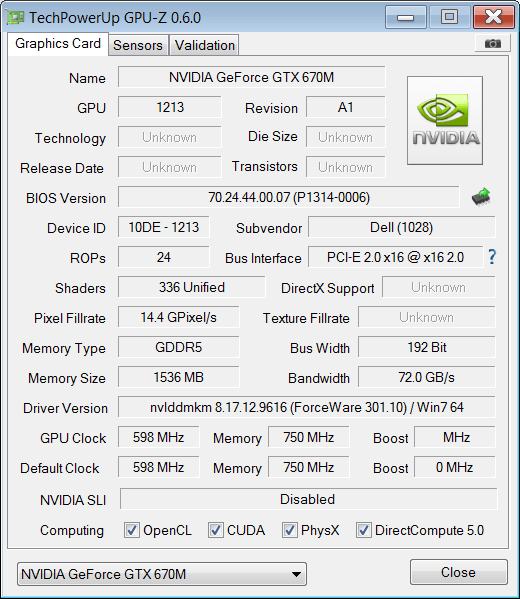Image resolution: width=520 pixels, height=599 pixels.
Task: Click the Name field GTX 670M
Action: click(251, 77)
